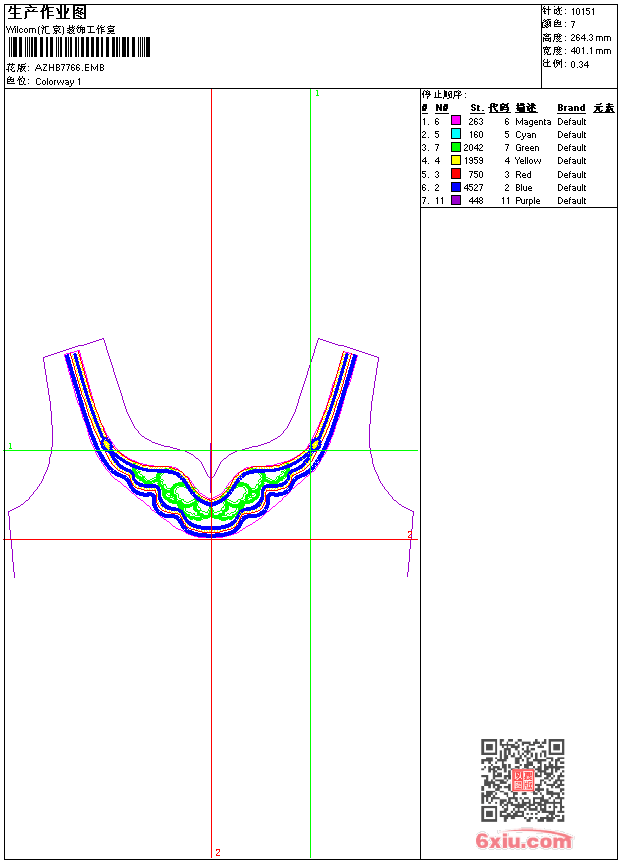Click the barcode under the Wilcom title
This screenshot has height=860, width=620.
coord(78,47)
